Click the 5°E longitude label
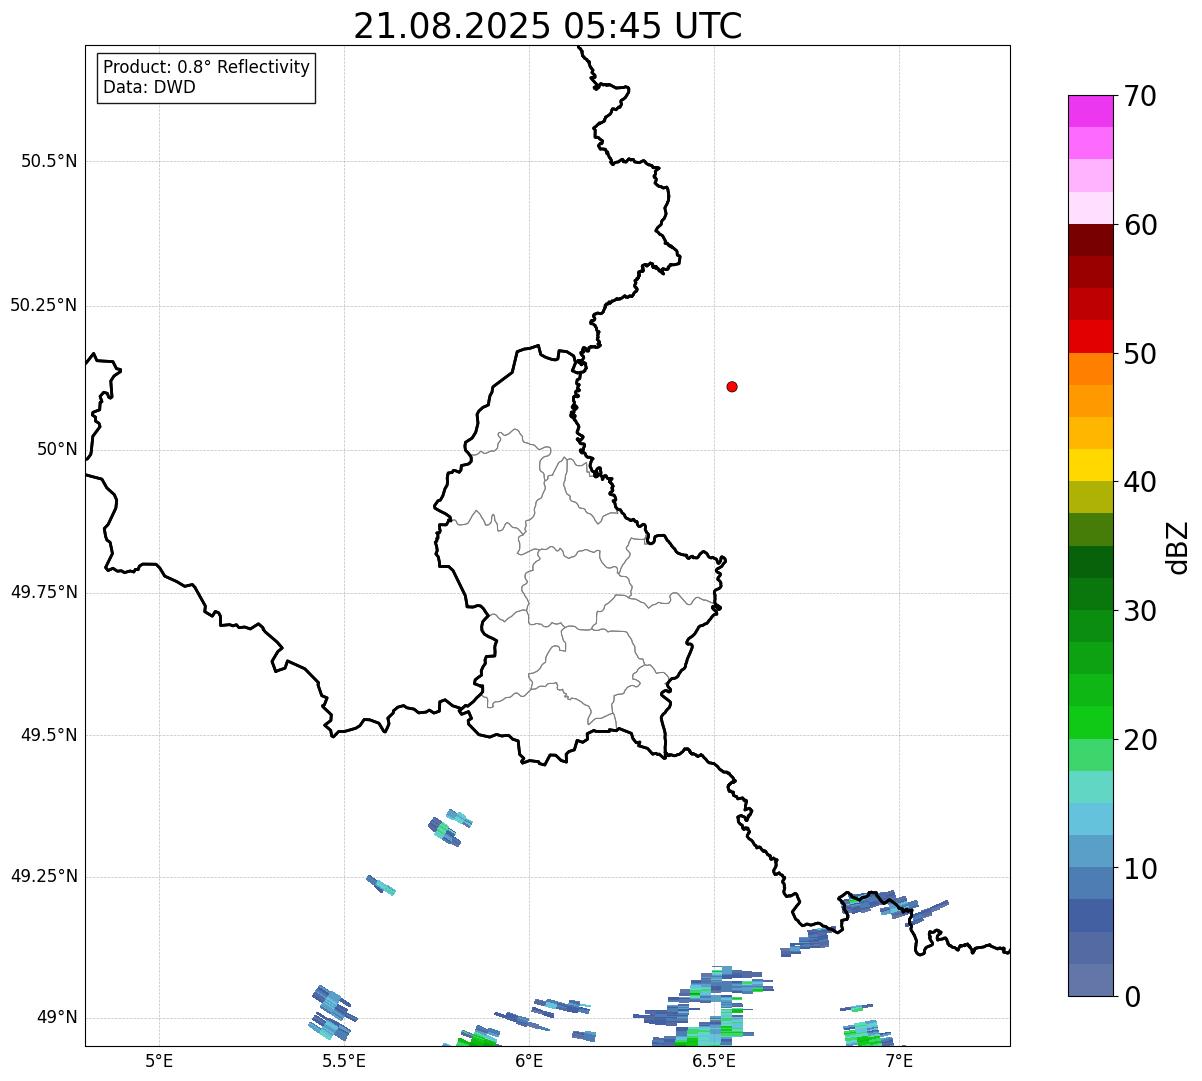 (159, 1061)
